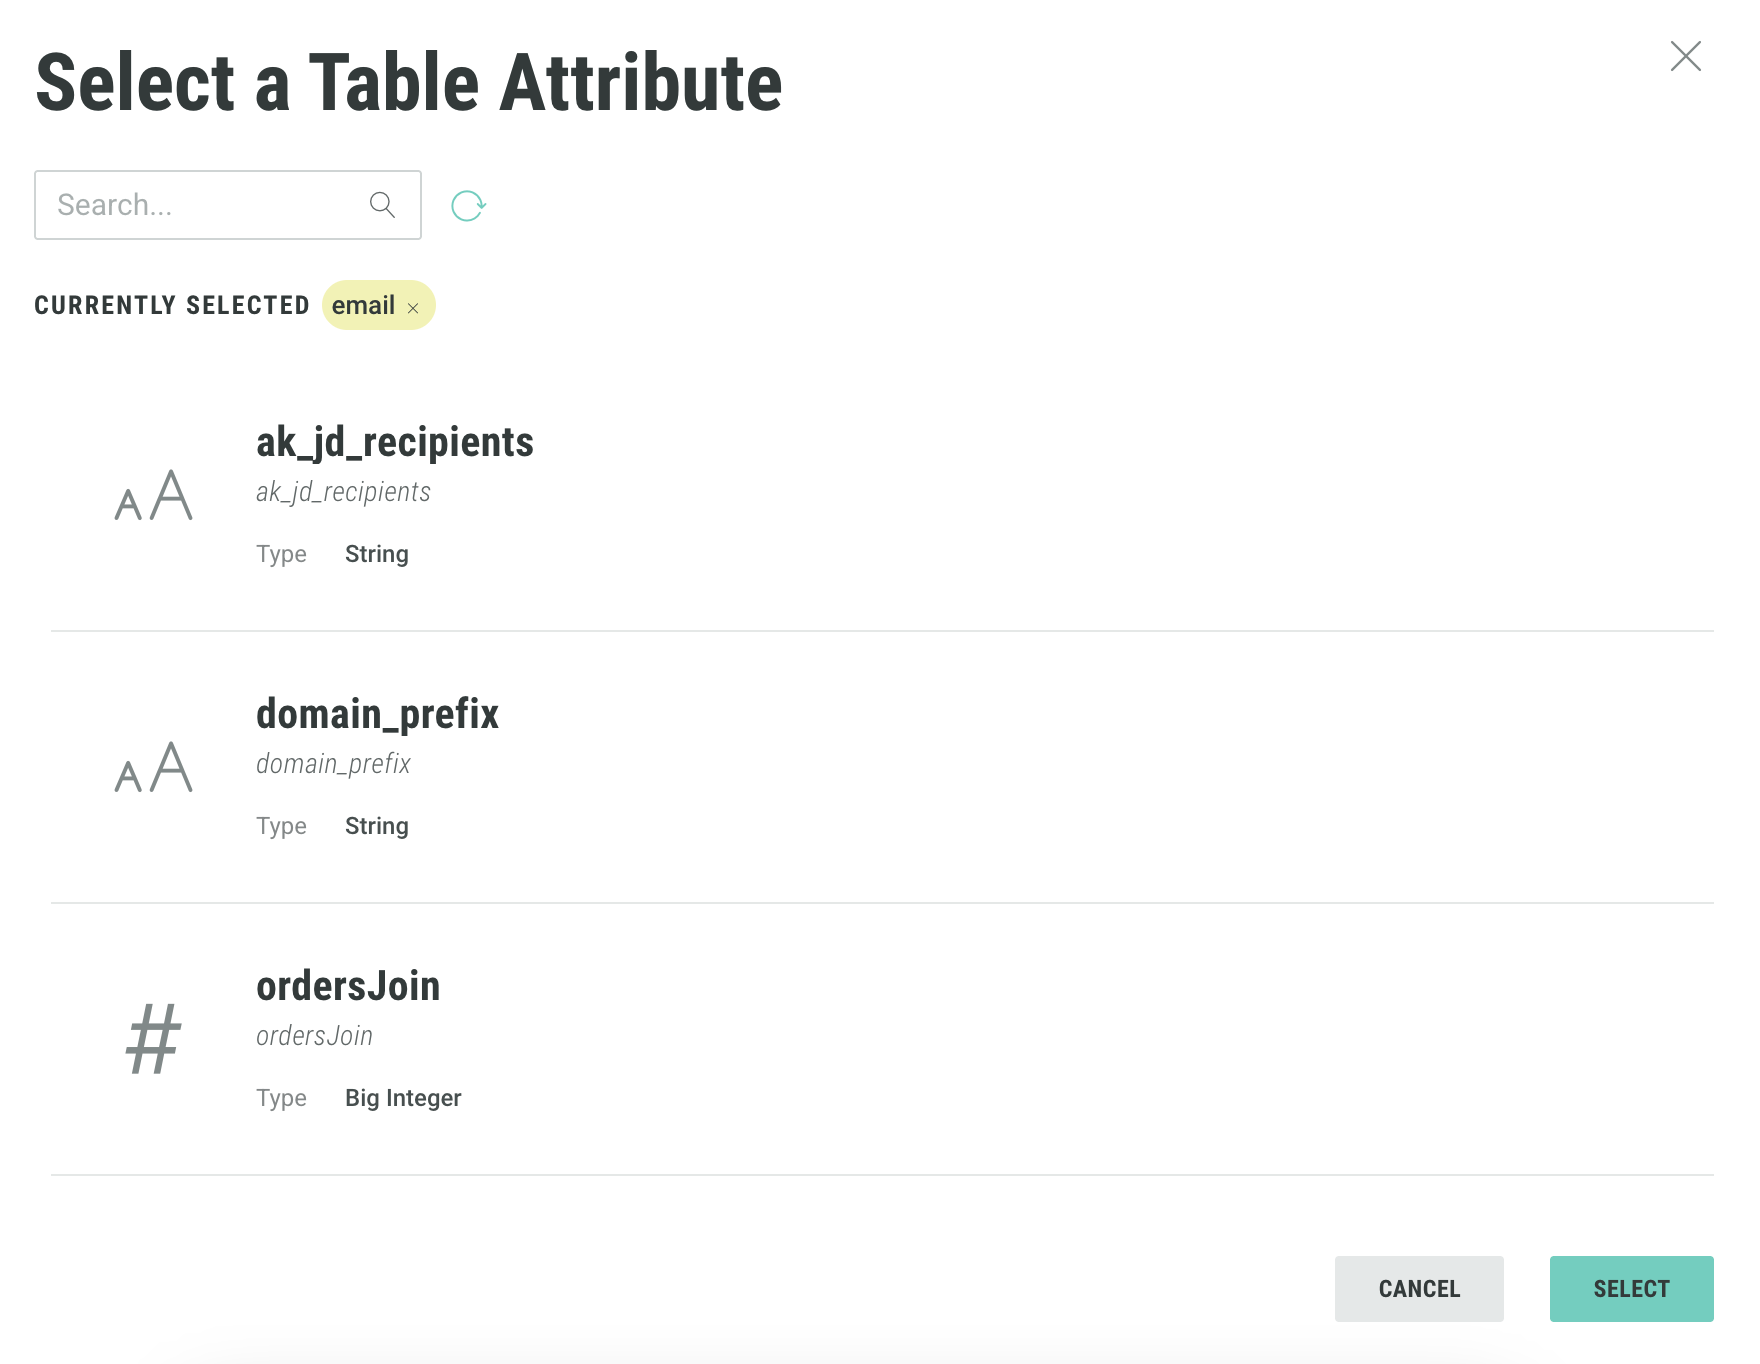Viewport: 1760px width, 1364px height.
Task: Confirm with the Select button
Action: (x=1631, y=1289)
